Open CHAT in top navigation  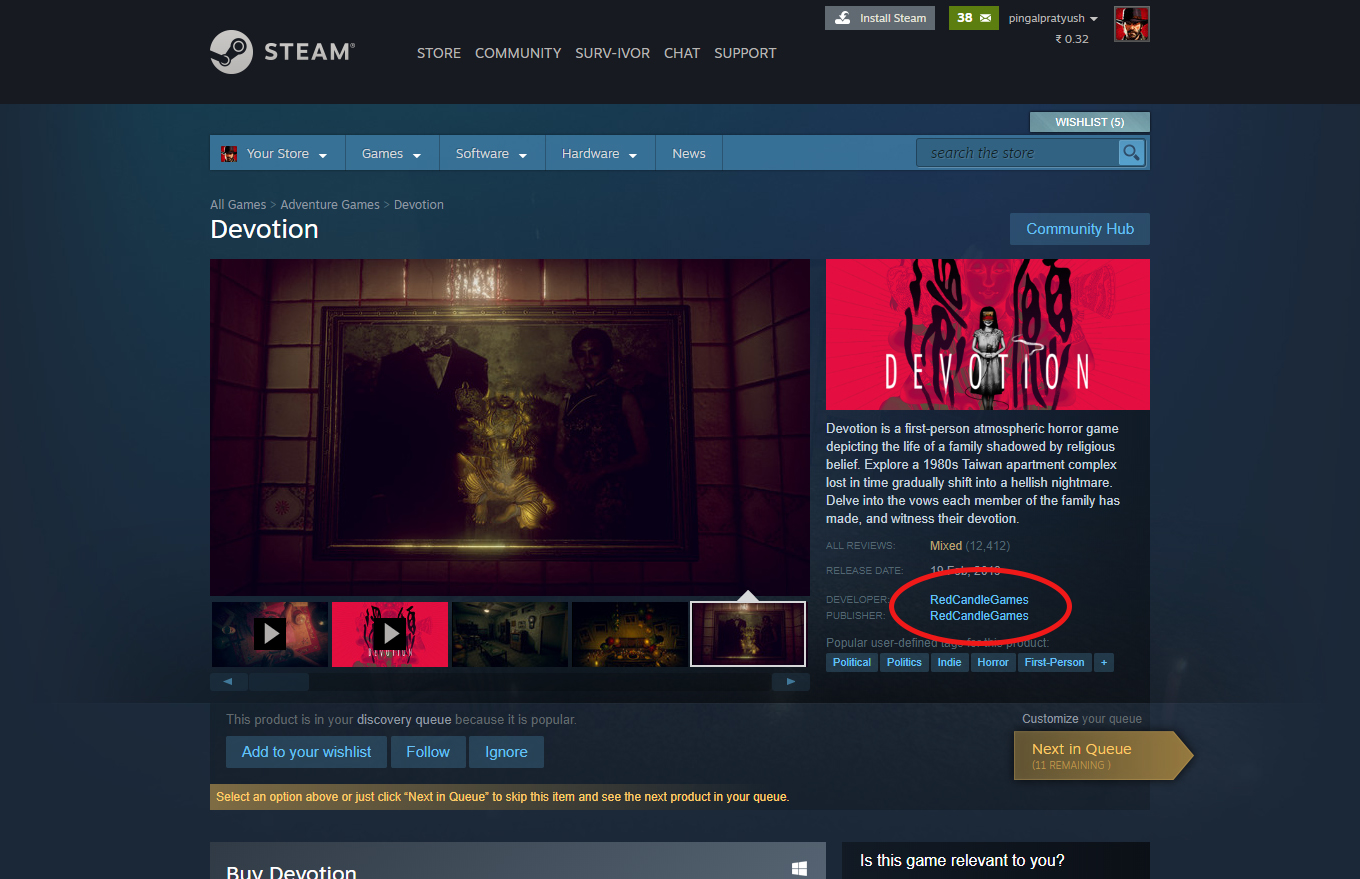[x=682, y=53]
